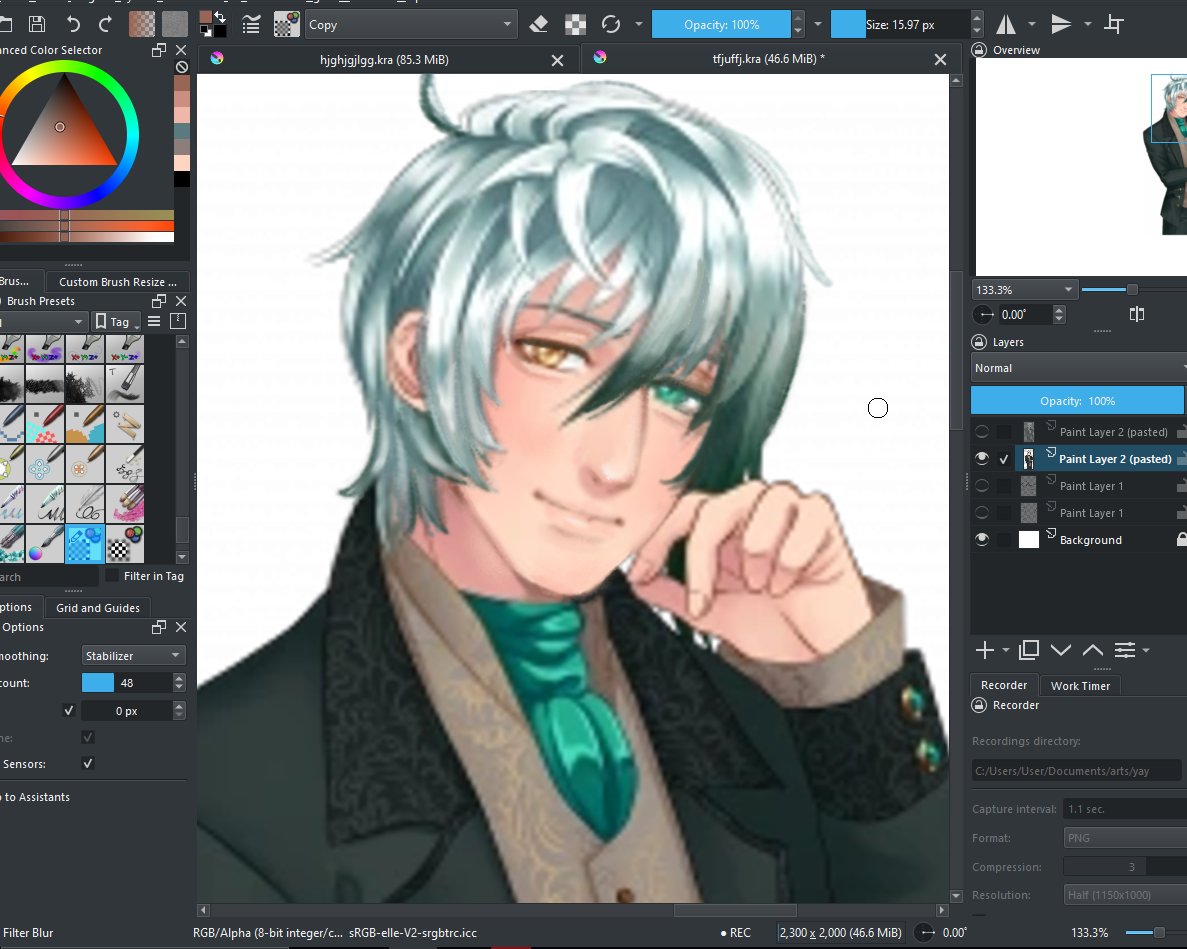Open the brush settings editor icon
1187x949 pixels.
pos(251,25)
